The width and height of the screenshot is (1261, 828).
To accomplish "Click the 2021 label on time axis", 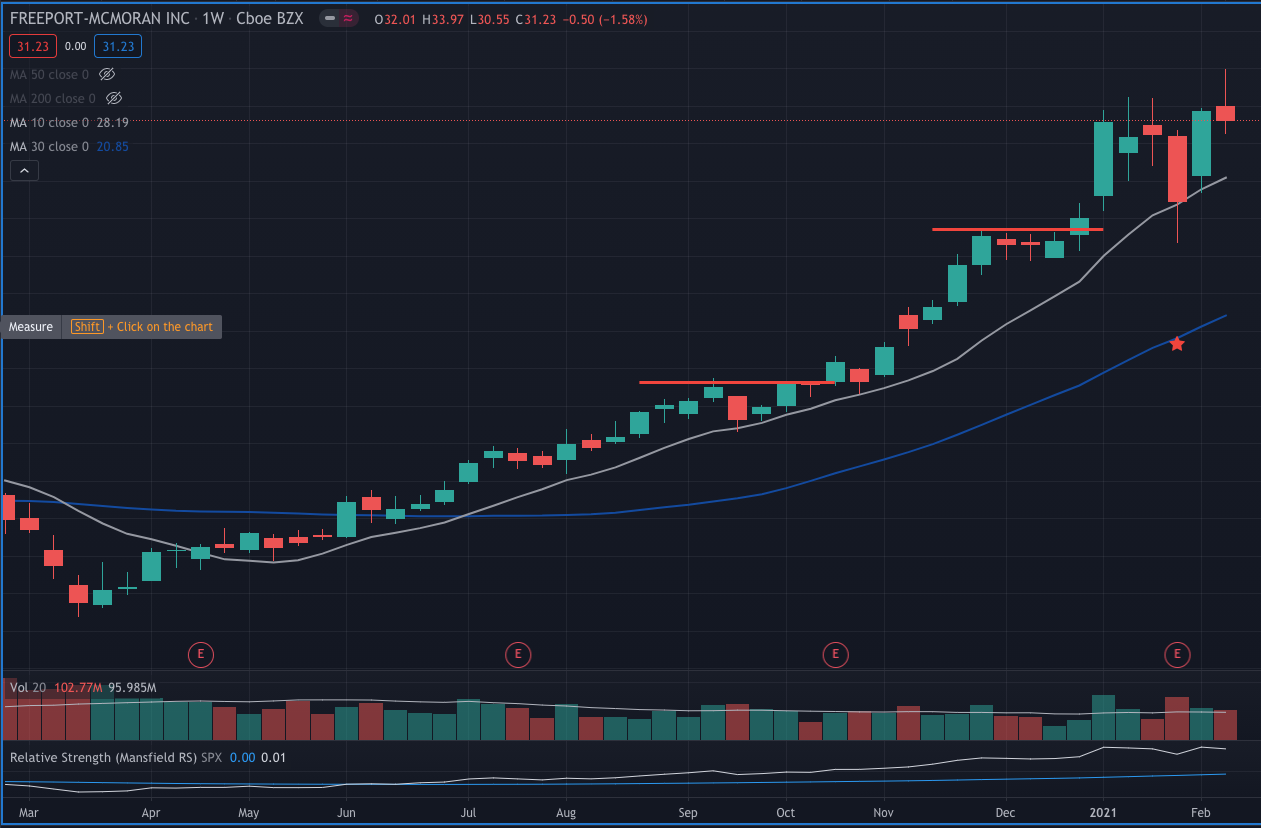I will click(x=1104, y=813).
